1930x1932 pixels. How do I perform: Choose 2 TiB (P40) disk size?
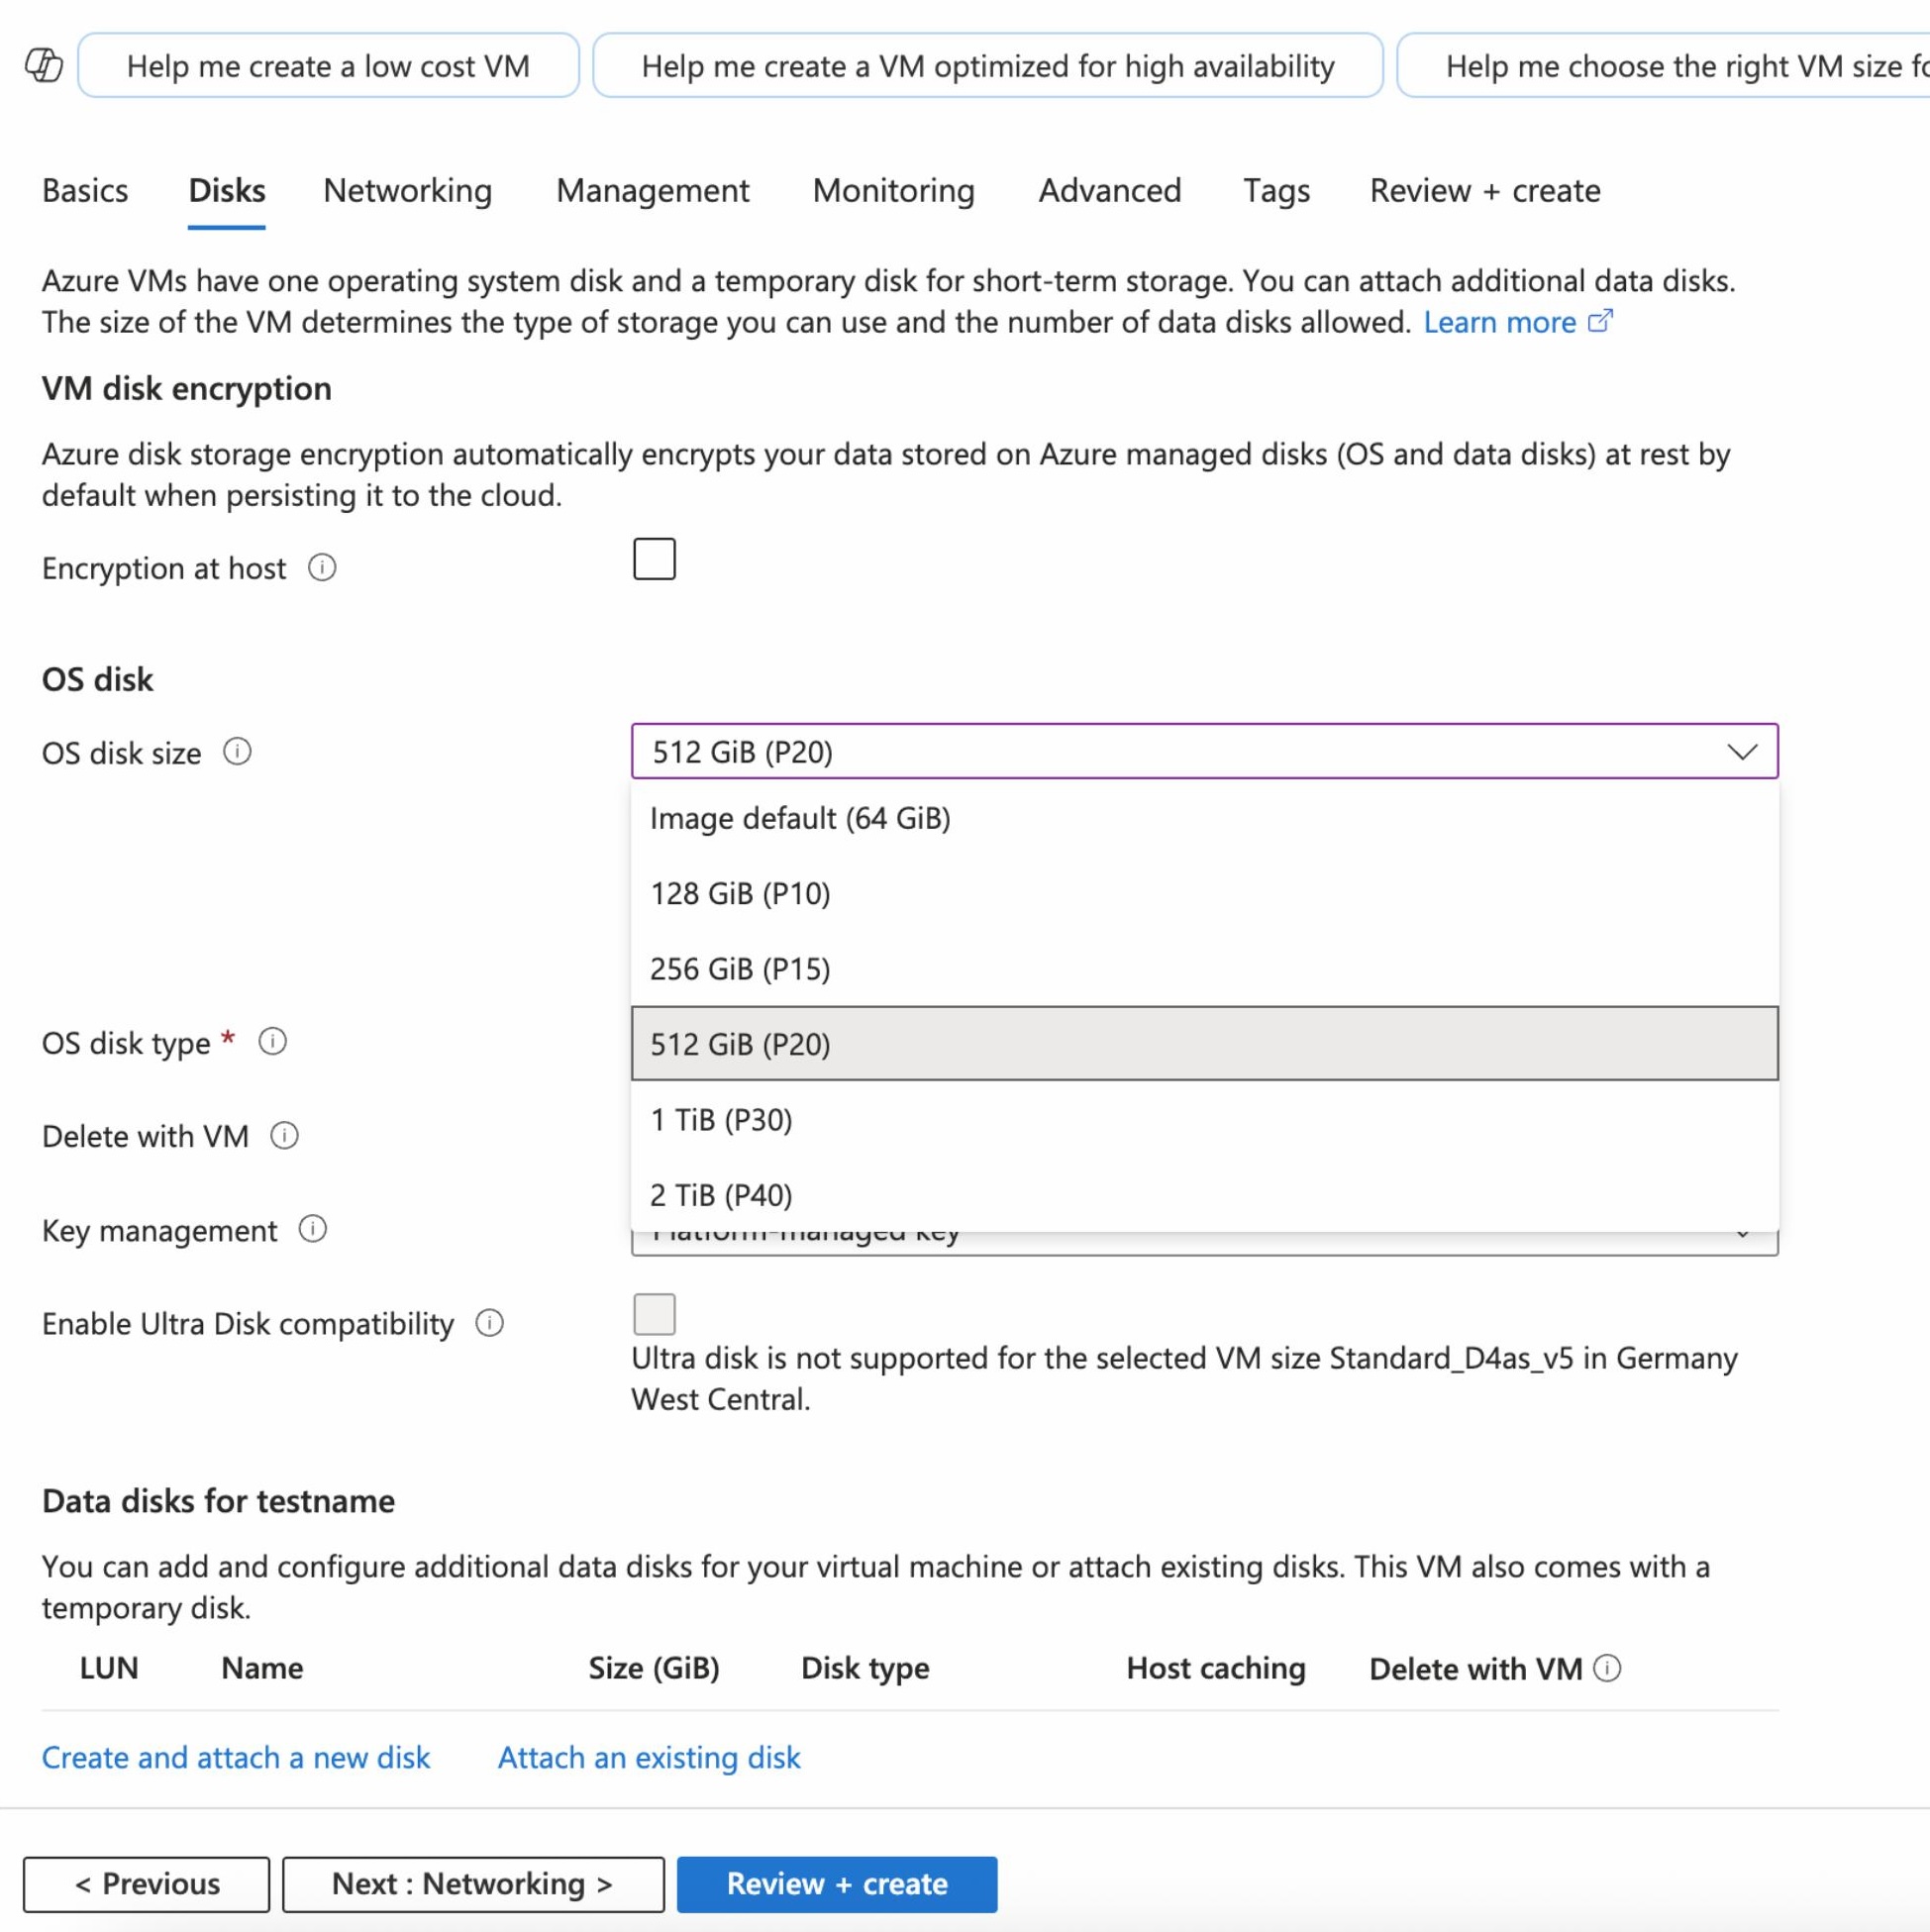(1204, 1195)
